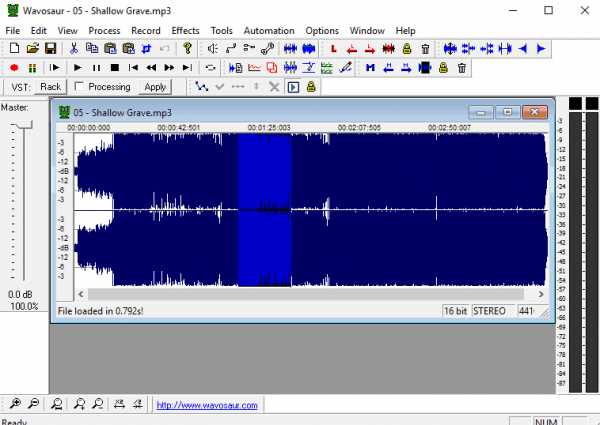The image size is (600, 425).
Task: Click the zoom out magnifier icon
Action: click(x=33, y=404)
